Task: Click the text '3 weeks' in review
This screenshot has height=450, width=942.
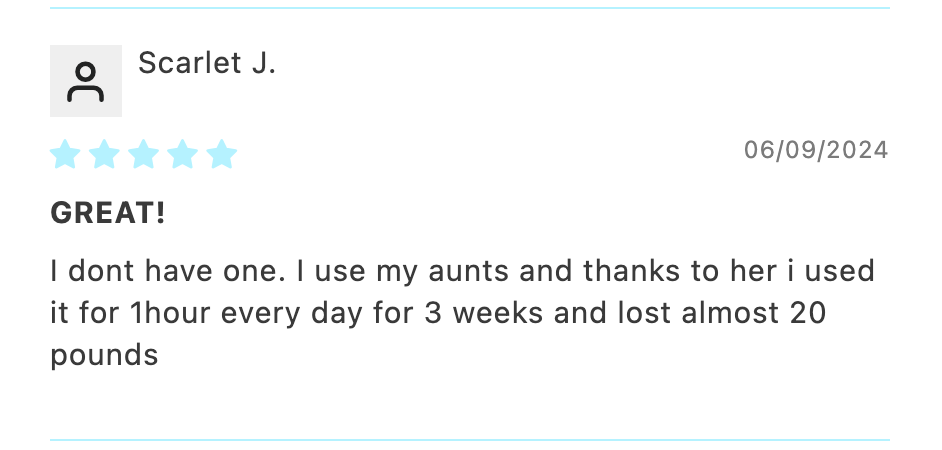Action: pos(471,313)
